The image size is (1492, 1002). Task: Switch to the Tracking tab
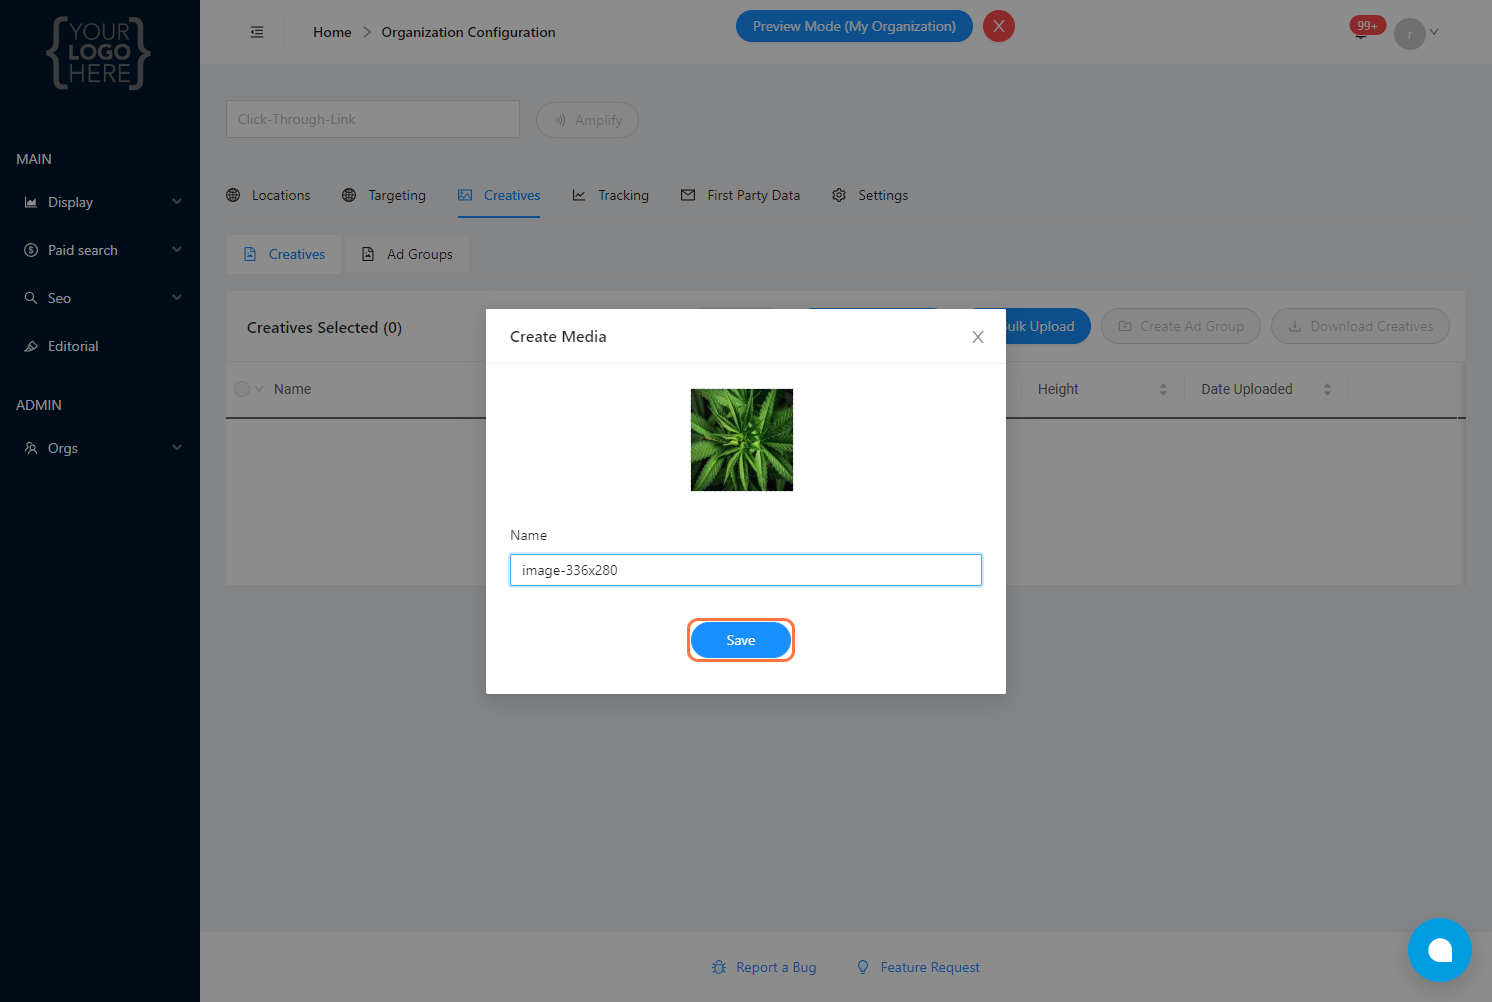pyautogui.click(x=610, y=195)
